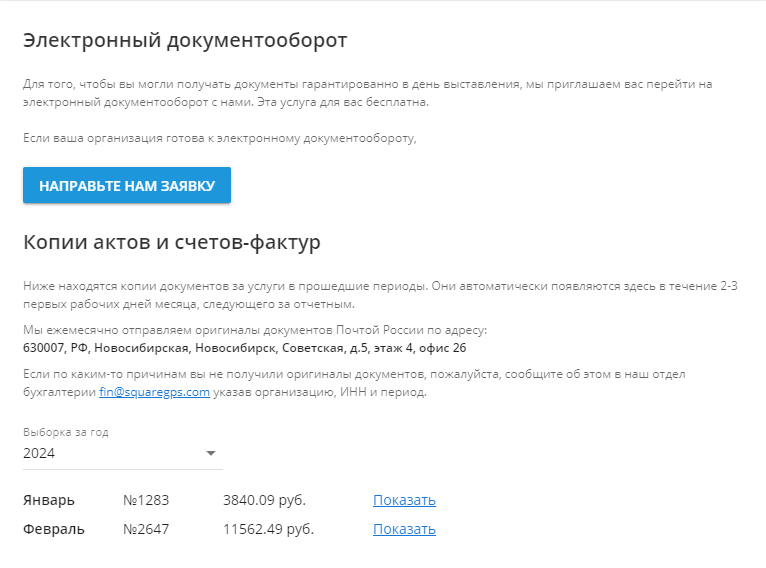Expand the year dropdown arrow
The image size is (766, 568).
click(x=210, y=453)
